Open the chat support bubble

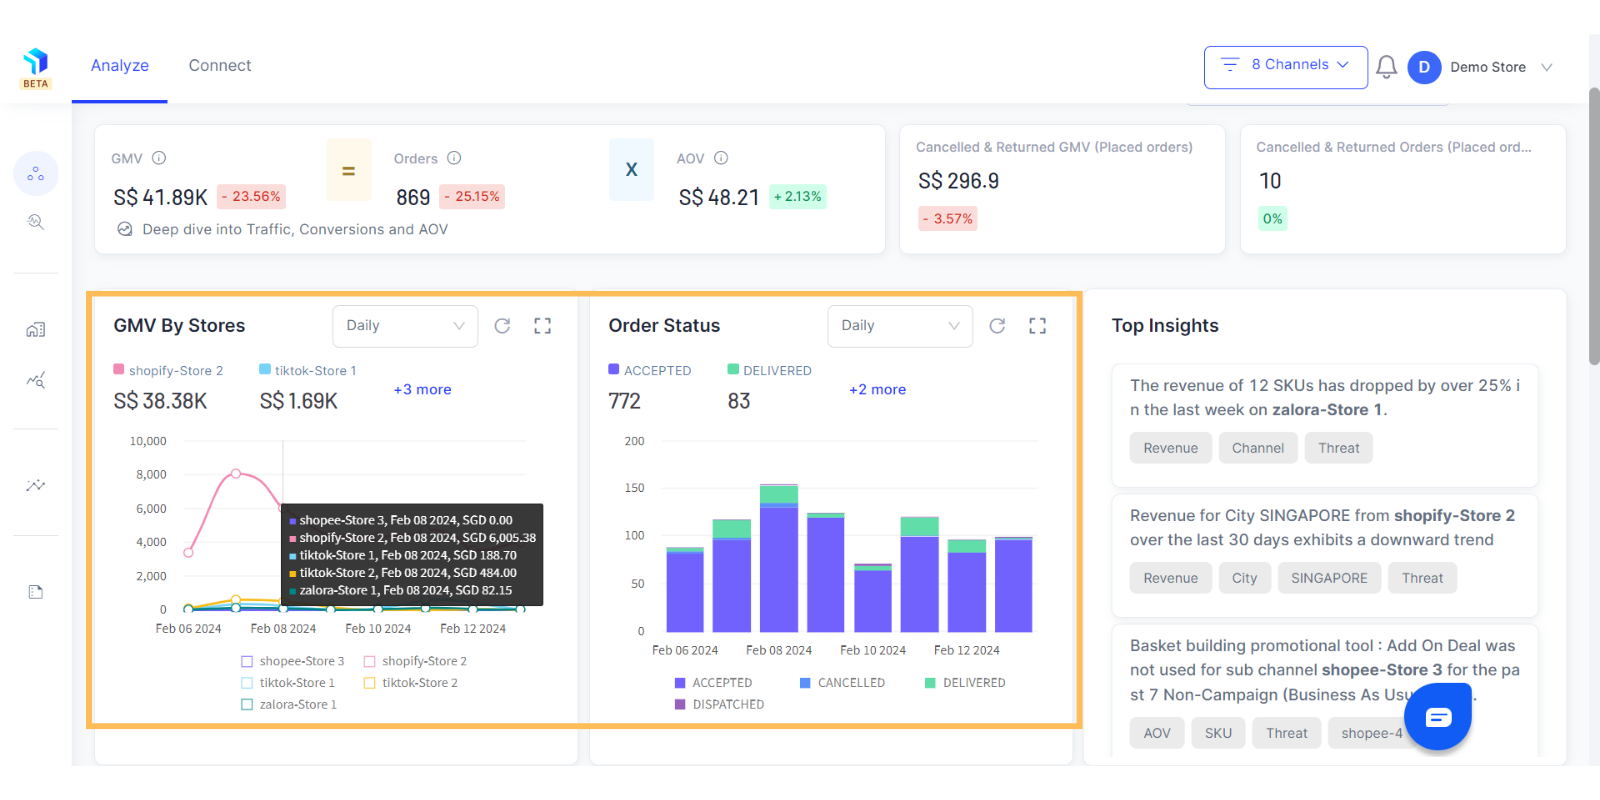[1438, 716]
